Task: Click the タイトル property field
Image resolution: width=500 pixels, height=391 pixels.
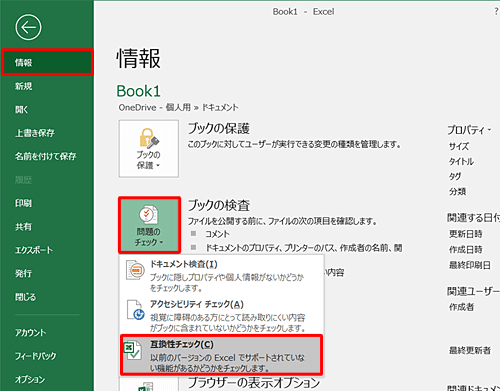Action: pos(461,161)
